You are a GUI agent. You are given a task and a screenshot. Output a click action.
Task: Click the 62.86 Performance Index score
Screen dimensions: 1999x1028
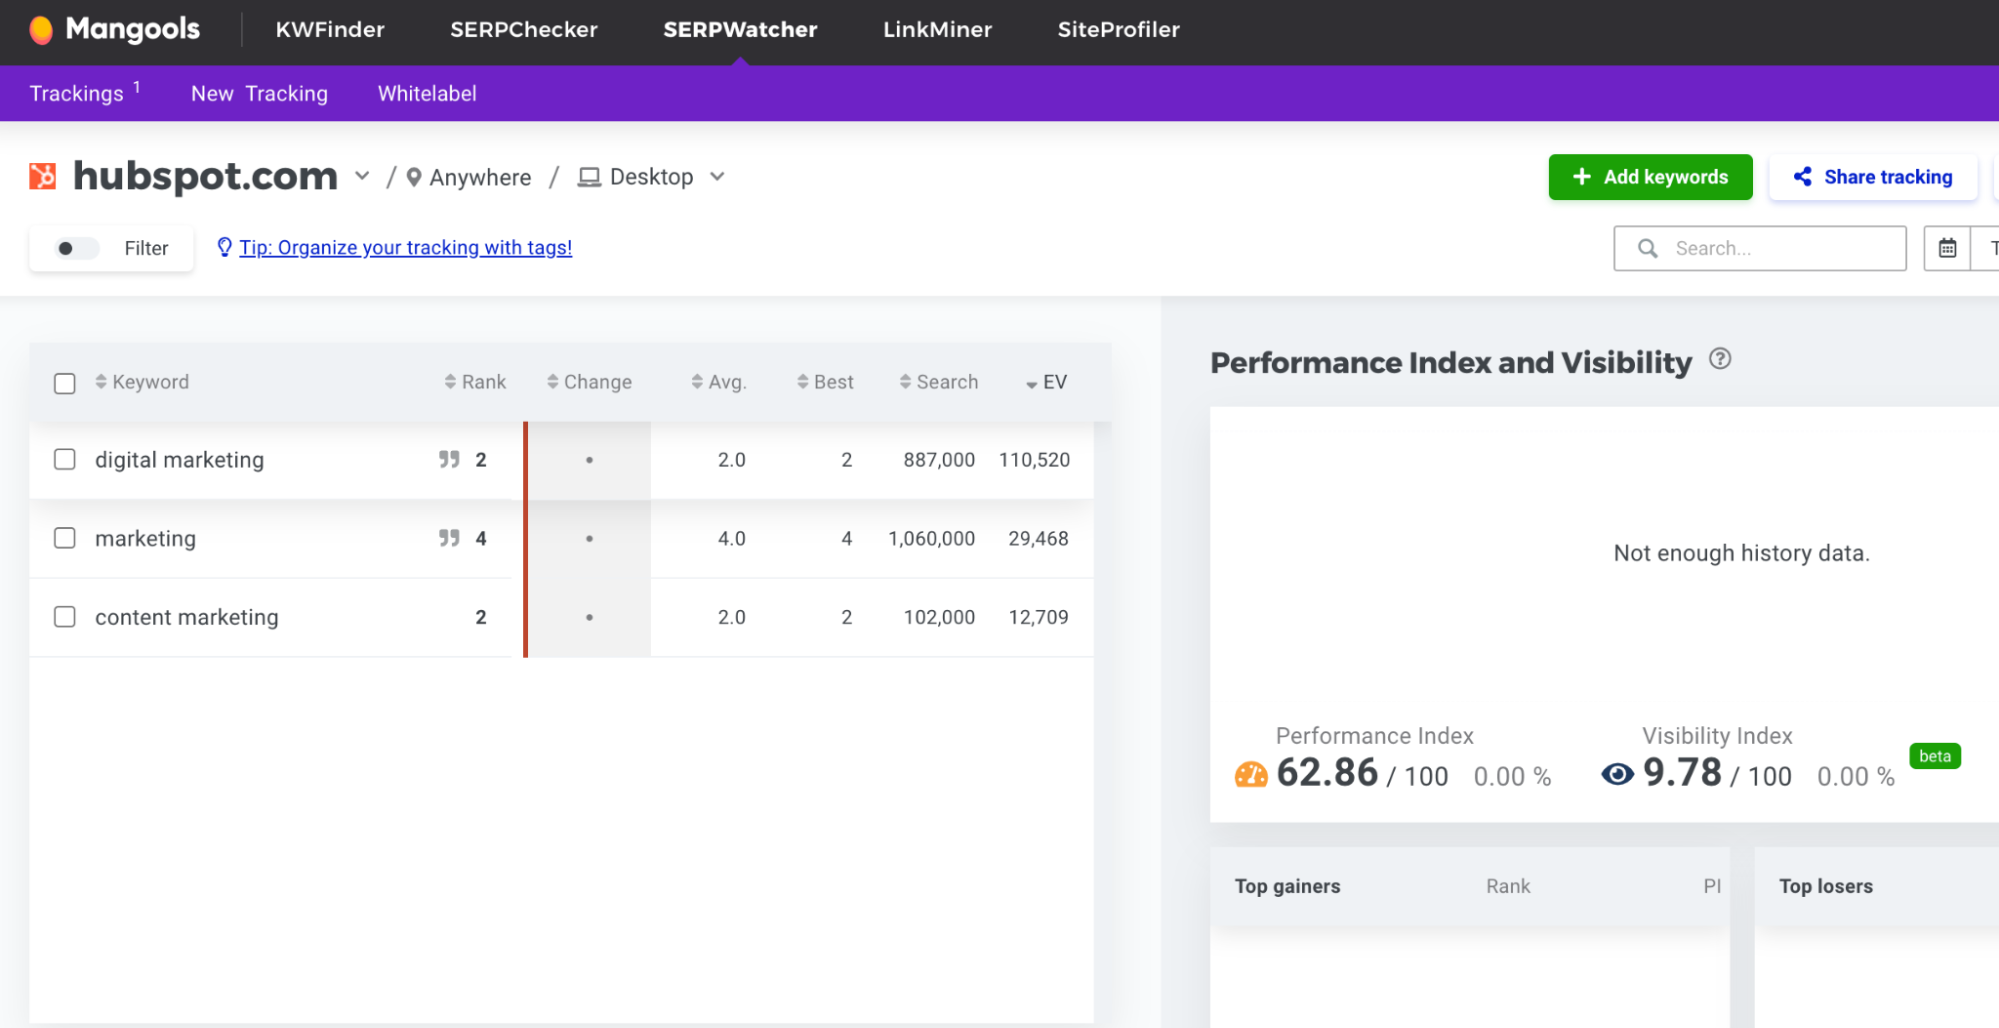pyautogui.click(x=1327, y=772)
